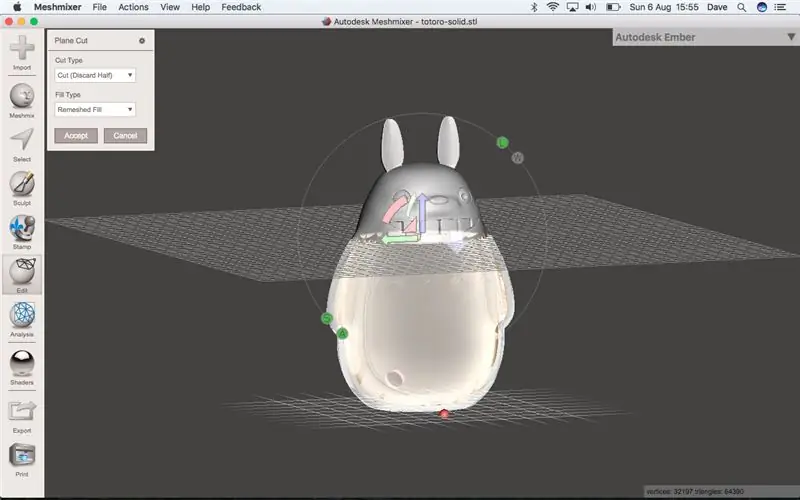
Task: Click the Plane Cut settings gear
Action: [x=142, y=41]
